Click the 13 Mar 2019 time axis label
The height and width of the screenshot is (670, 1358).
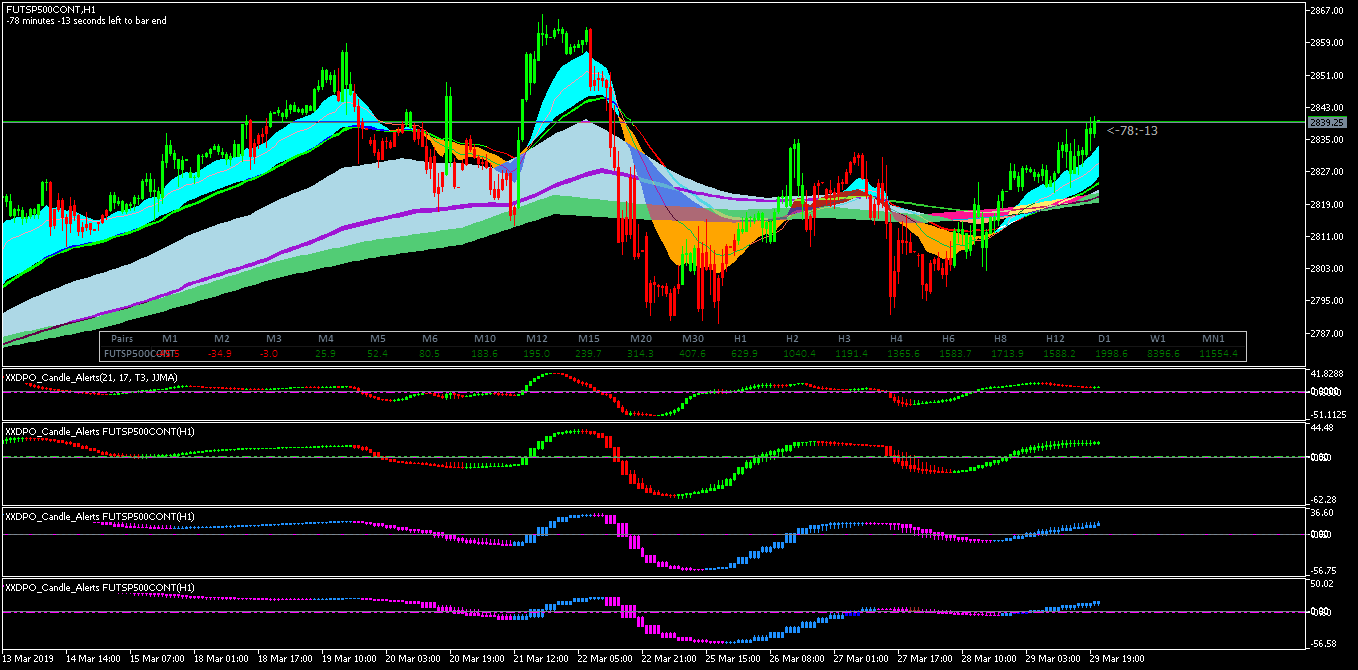[x=29, y=659]
